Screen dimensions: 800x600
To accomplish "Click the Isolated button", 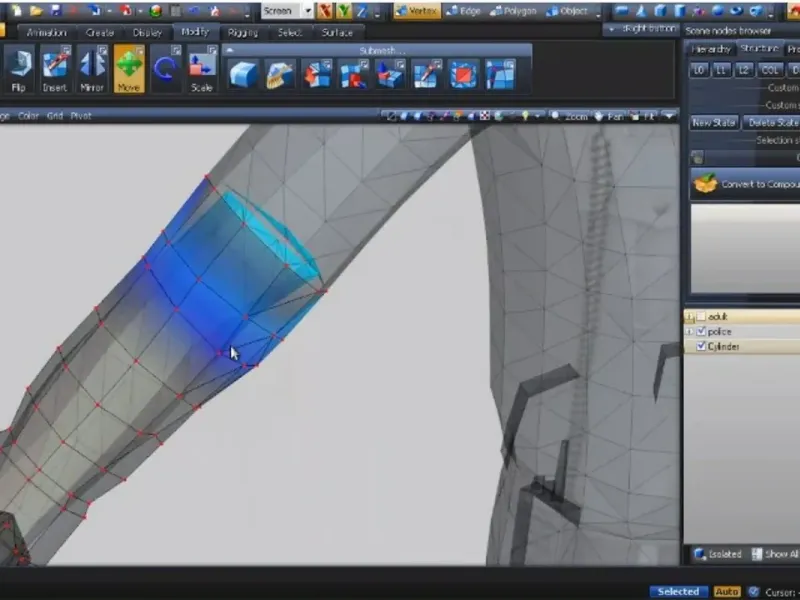I will pos(718,554).
